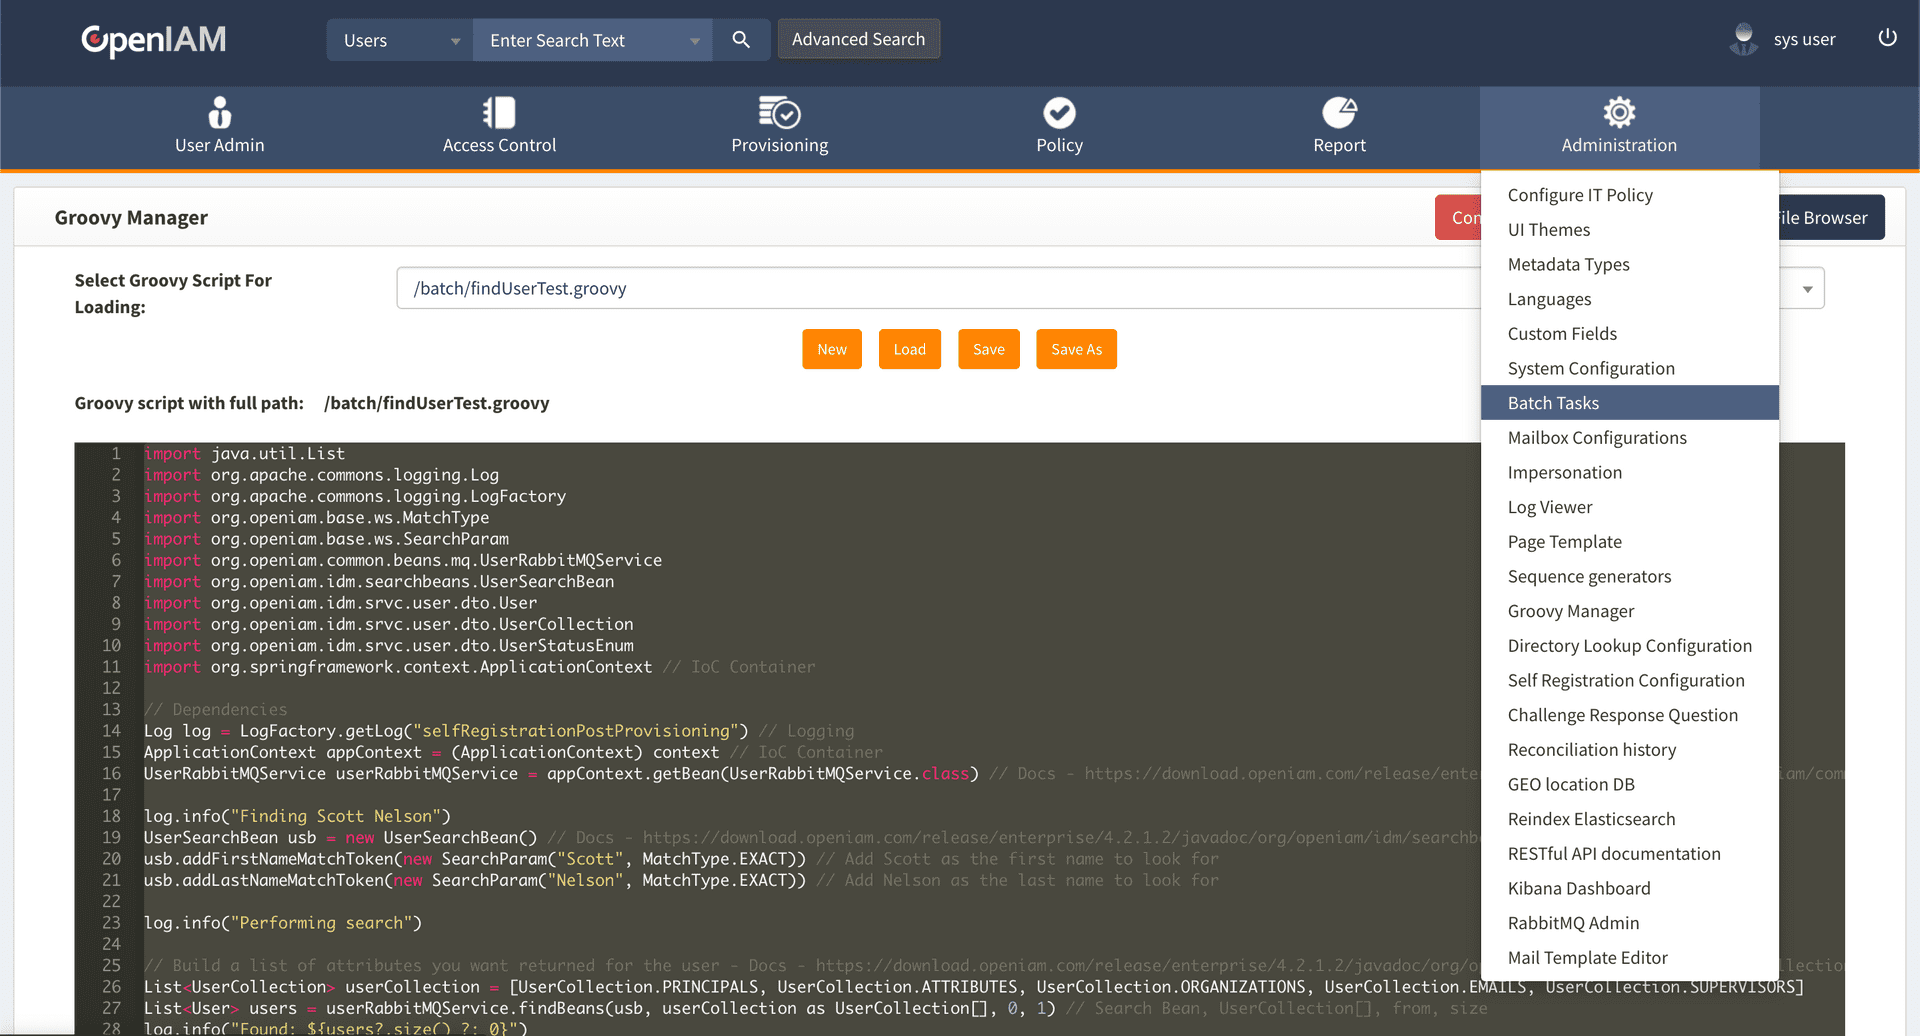Open the Kibana Dashboard menu item

1579,888
